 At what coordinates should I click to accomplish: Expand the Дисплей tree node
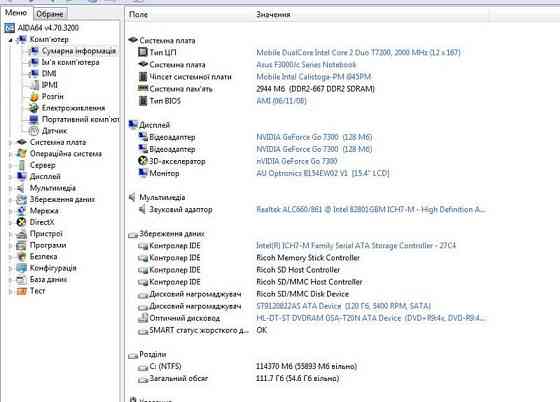[x=10, y=177]
